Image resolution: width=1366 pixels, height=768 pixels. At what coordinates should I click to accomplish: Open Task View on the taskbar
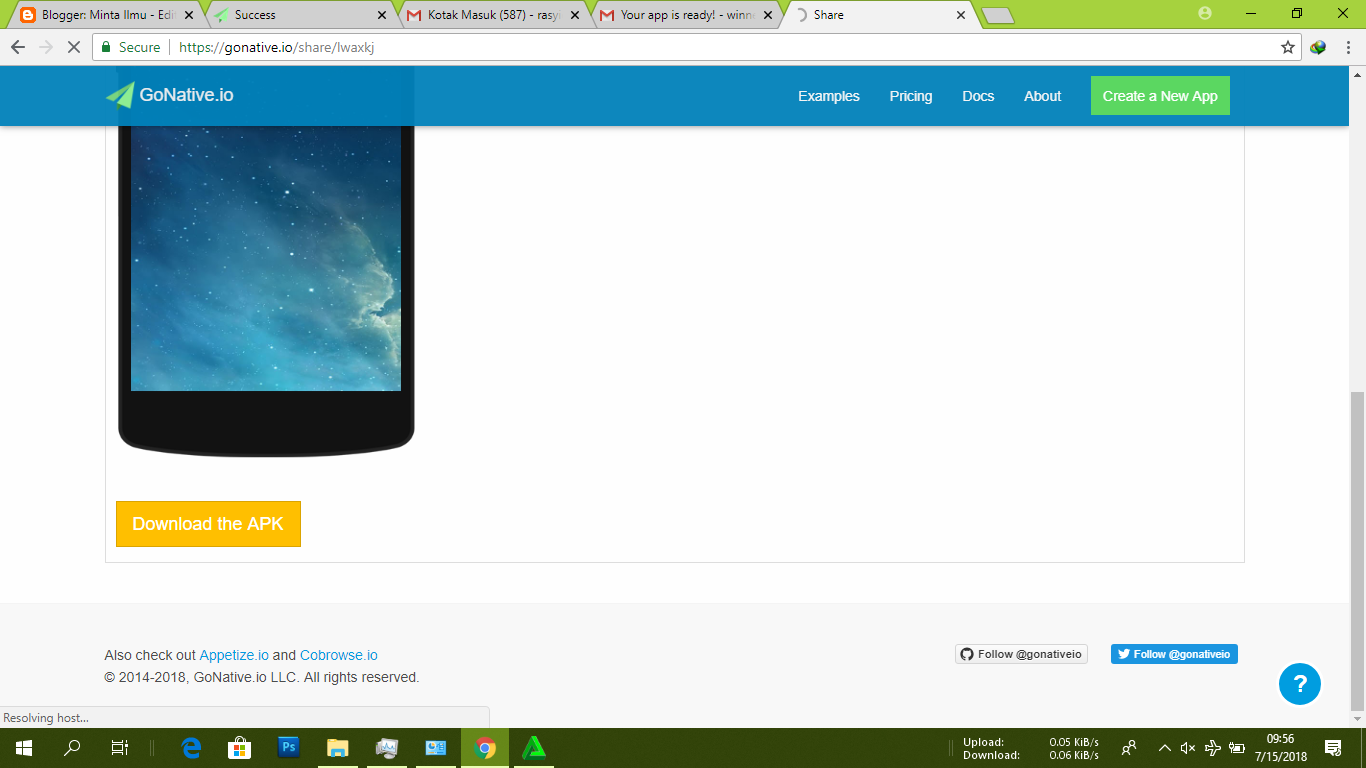(119, 748)
